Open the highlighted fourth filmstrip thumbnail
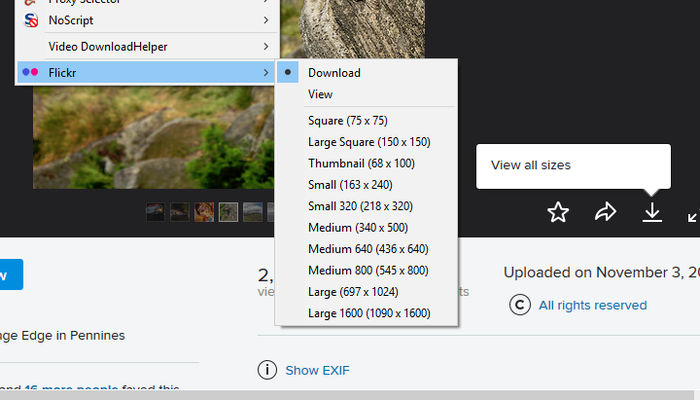 pyautogui.click(x=228, y=212)
